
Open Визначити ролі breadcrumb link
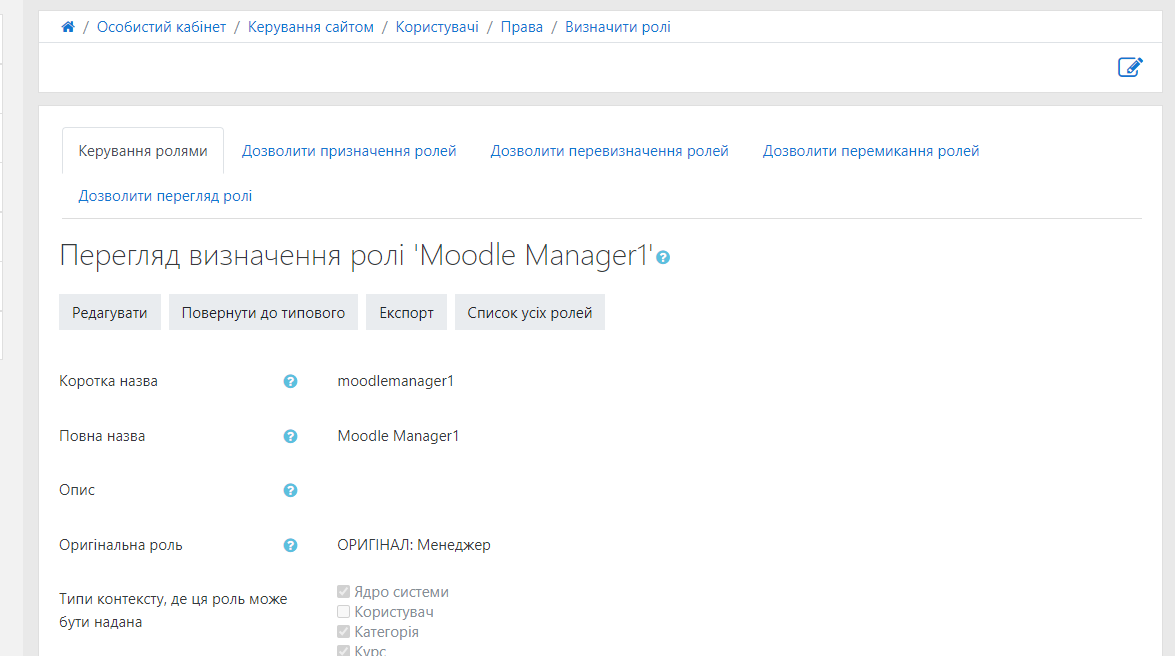tap(617, 27)
